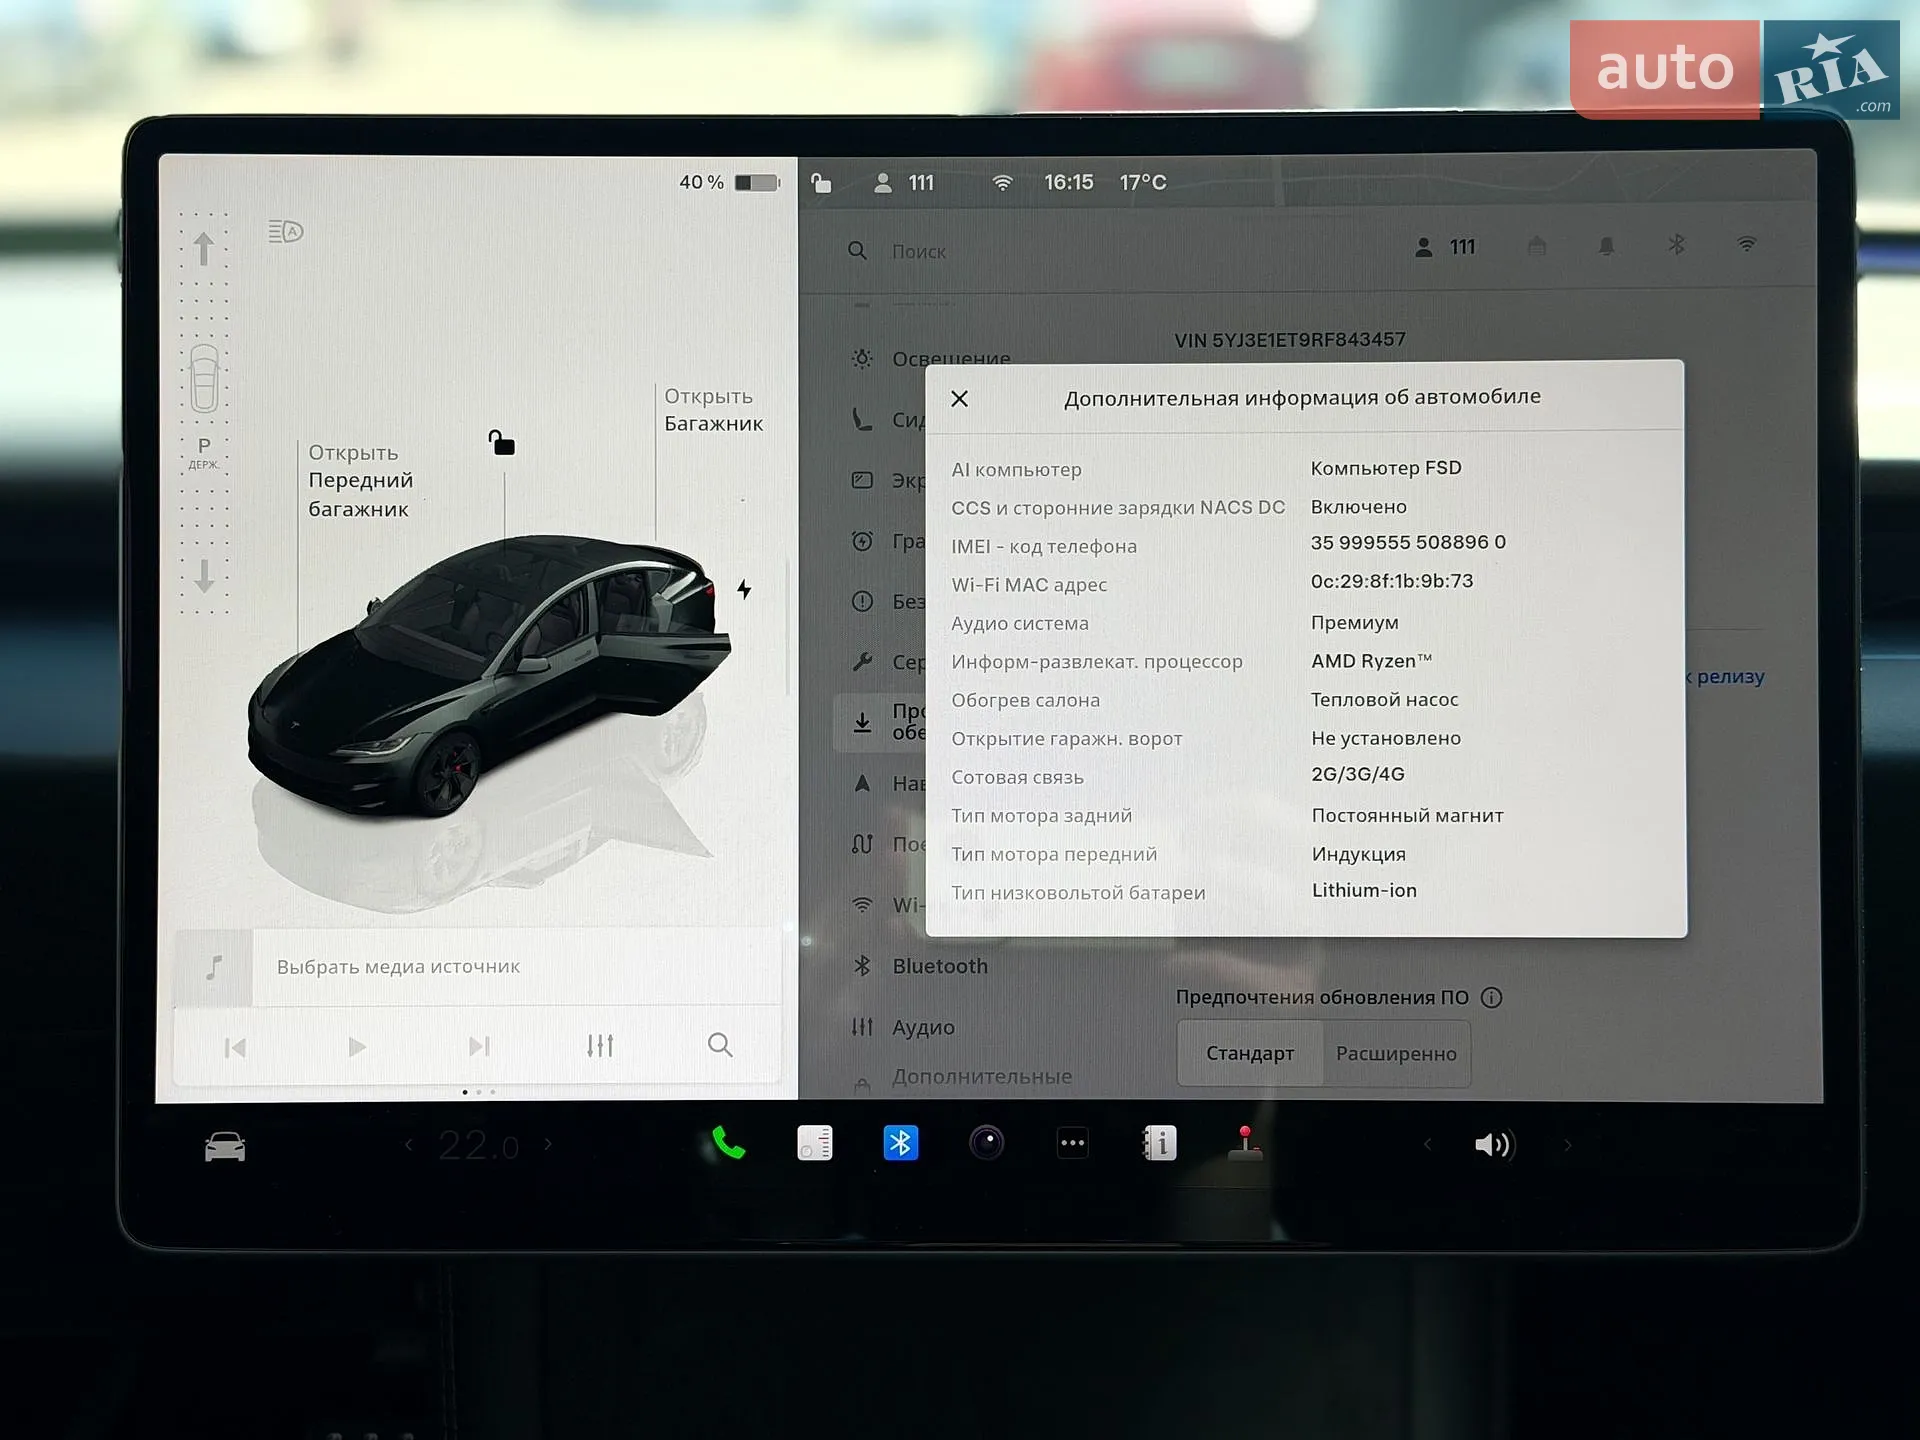Open the Wi-Fi settings menu

point(886,904)
